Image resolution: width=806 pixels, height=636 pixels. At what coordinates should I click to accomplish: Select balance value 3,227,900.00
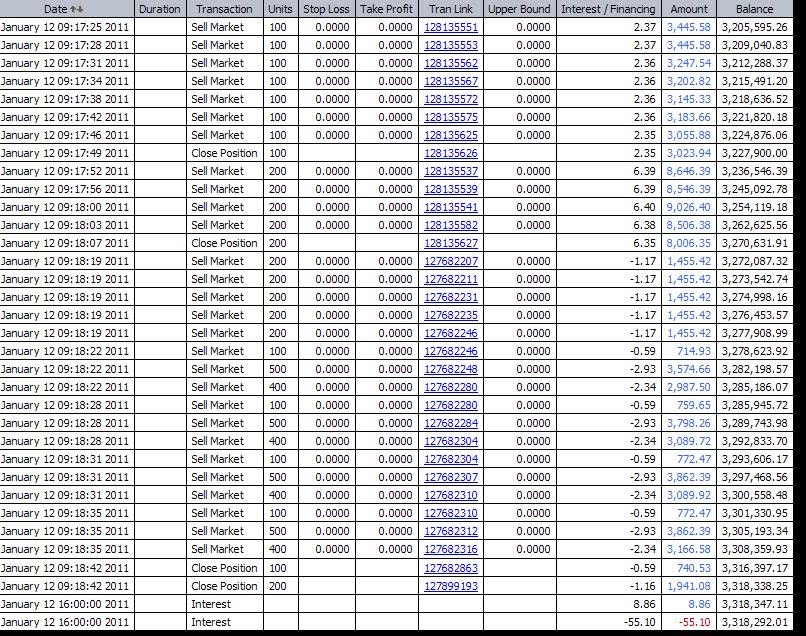[755, 153]
